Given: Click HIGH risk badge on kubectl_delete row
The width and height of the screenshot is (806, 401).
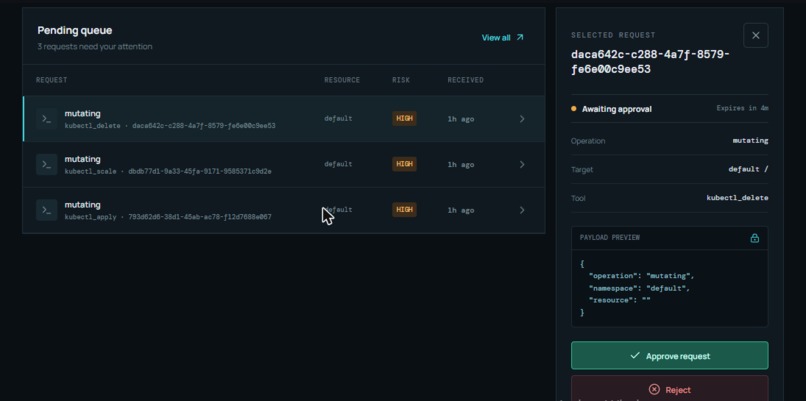Looking at the screenshot, I should coord(404,118).
